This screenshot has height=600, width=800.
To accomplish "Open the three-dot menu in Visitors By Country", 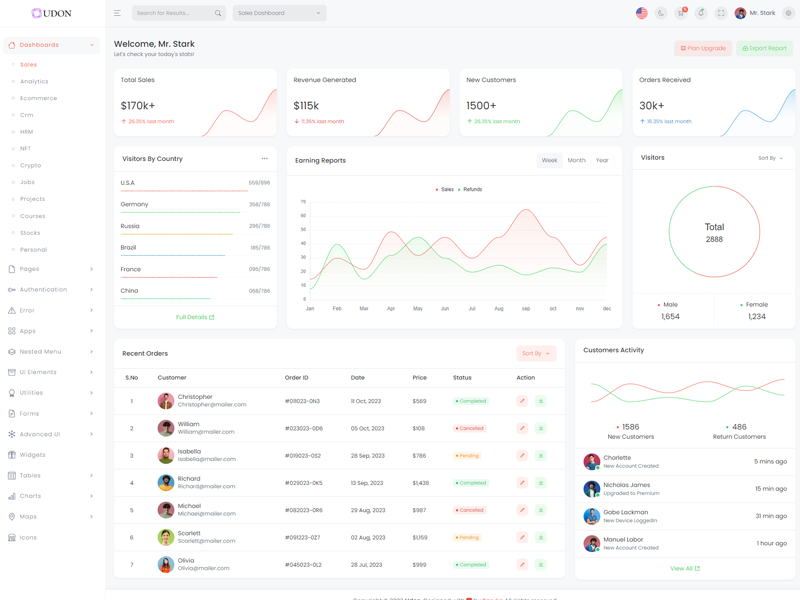I will [x=264, y=159].
